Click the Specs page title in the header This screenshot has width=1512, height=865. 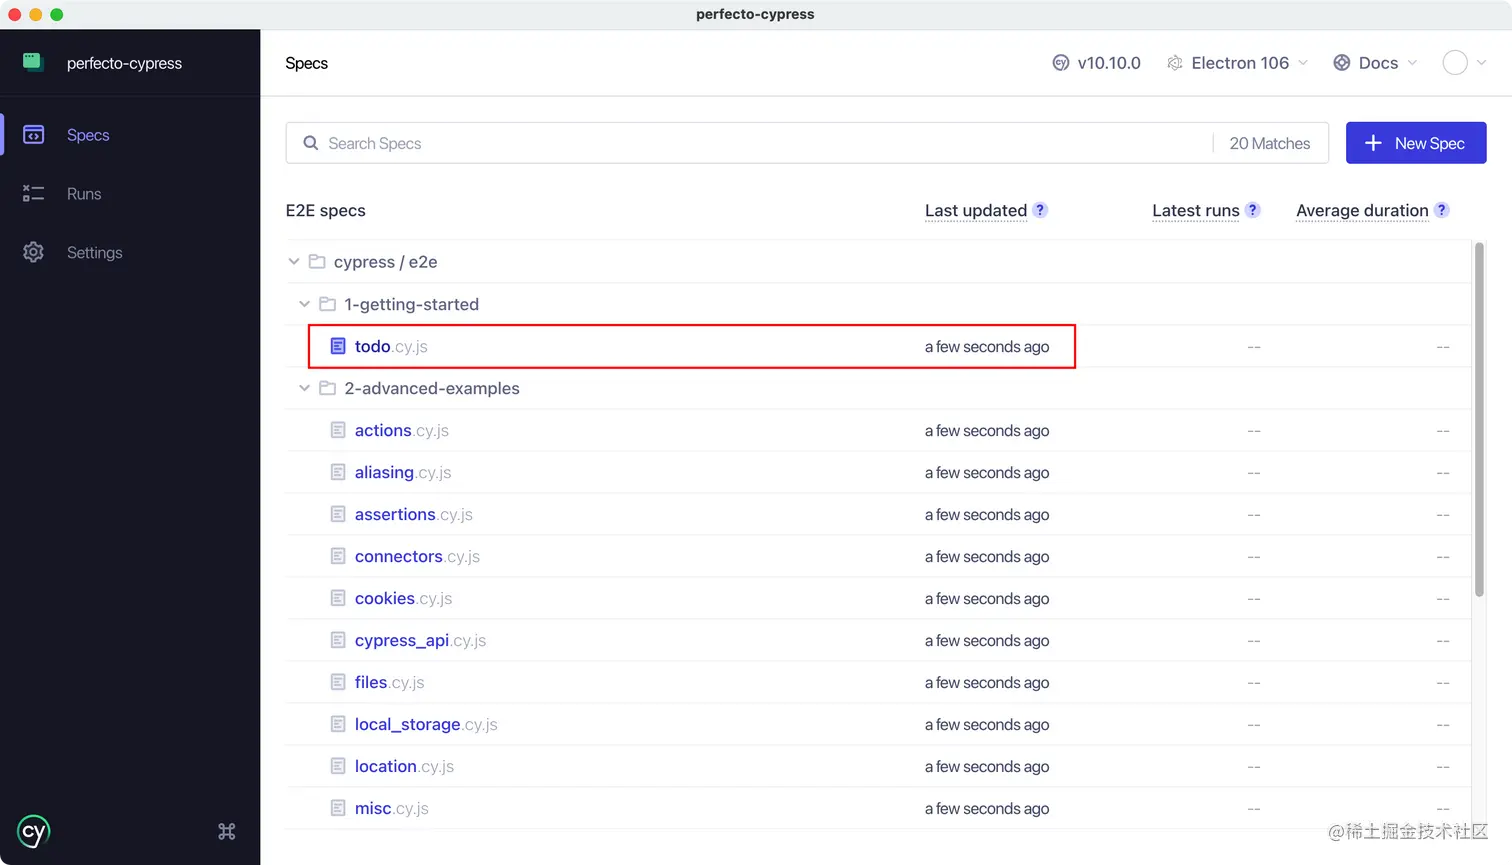306,63
